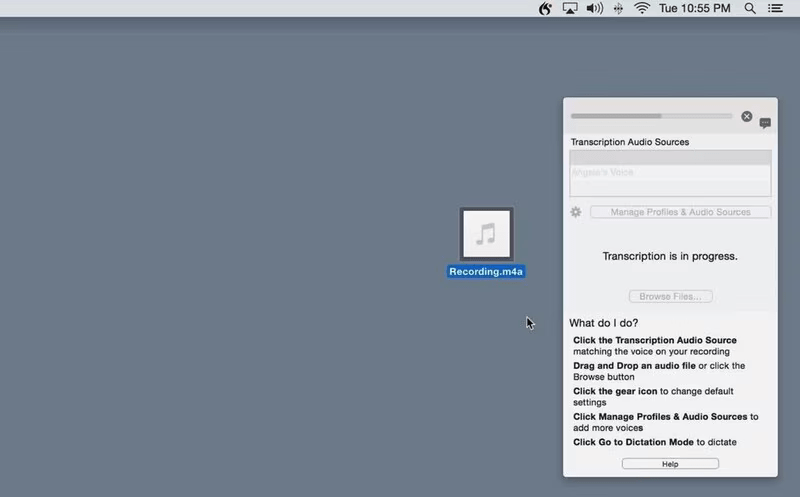Screen dimensions: 800x497
Task: Open the Dragon flame menu bar icon
Action: click(x=545, y=8)
